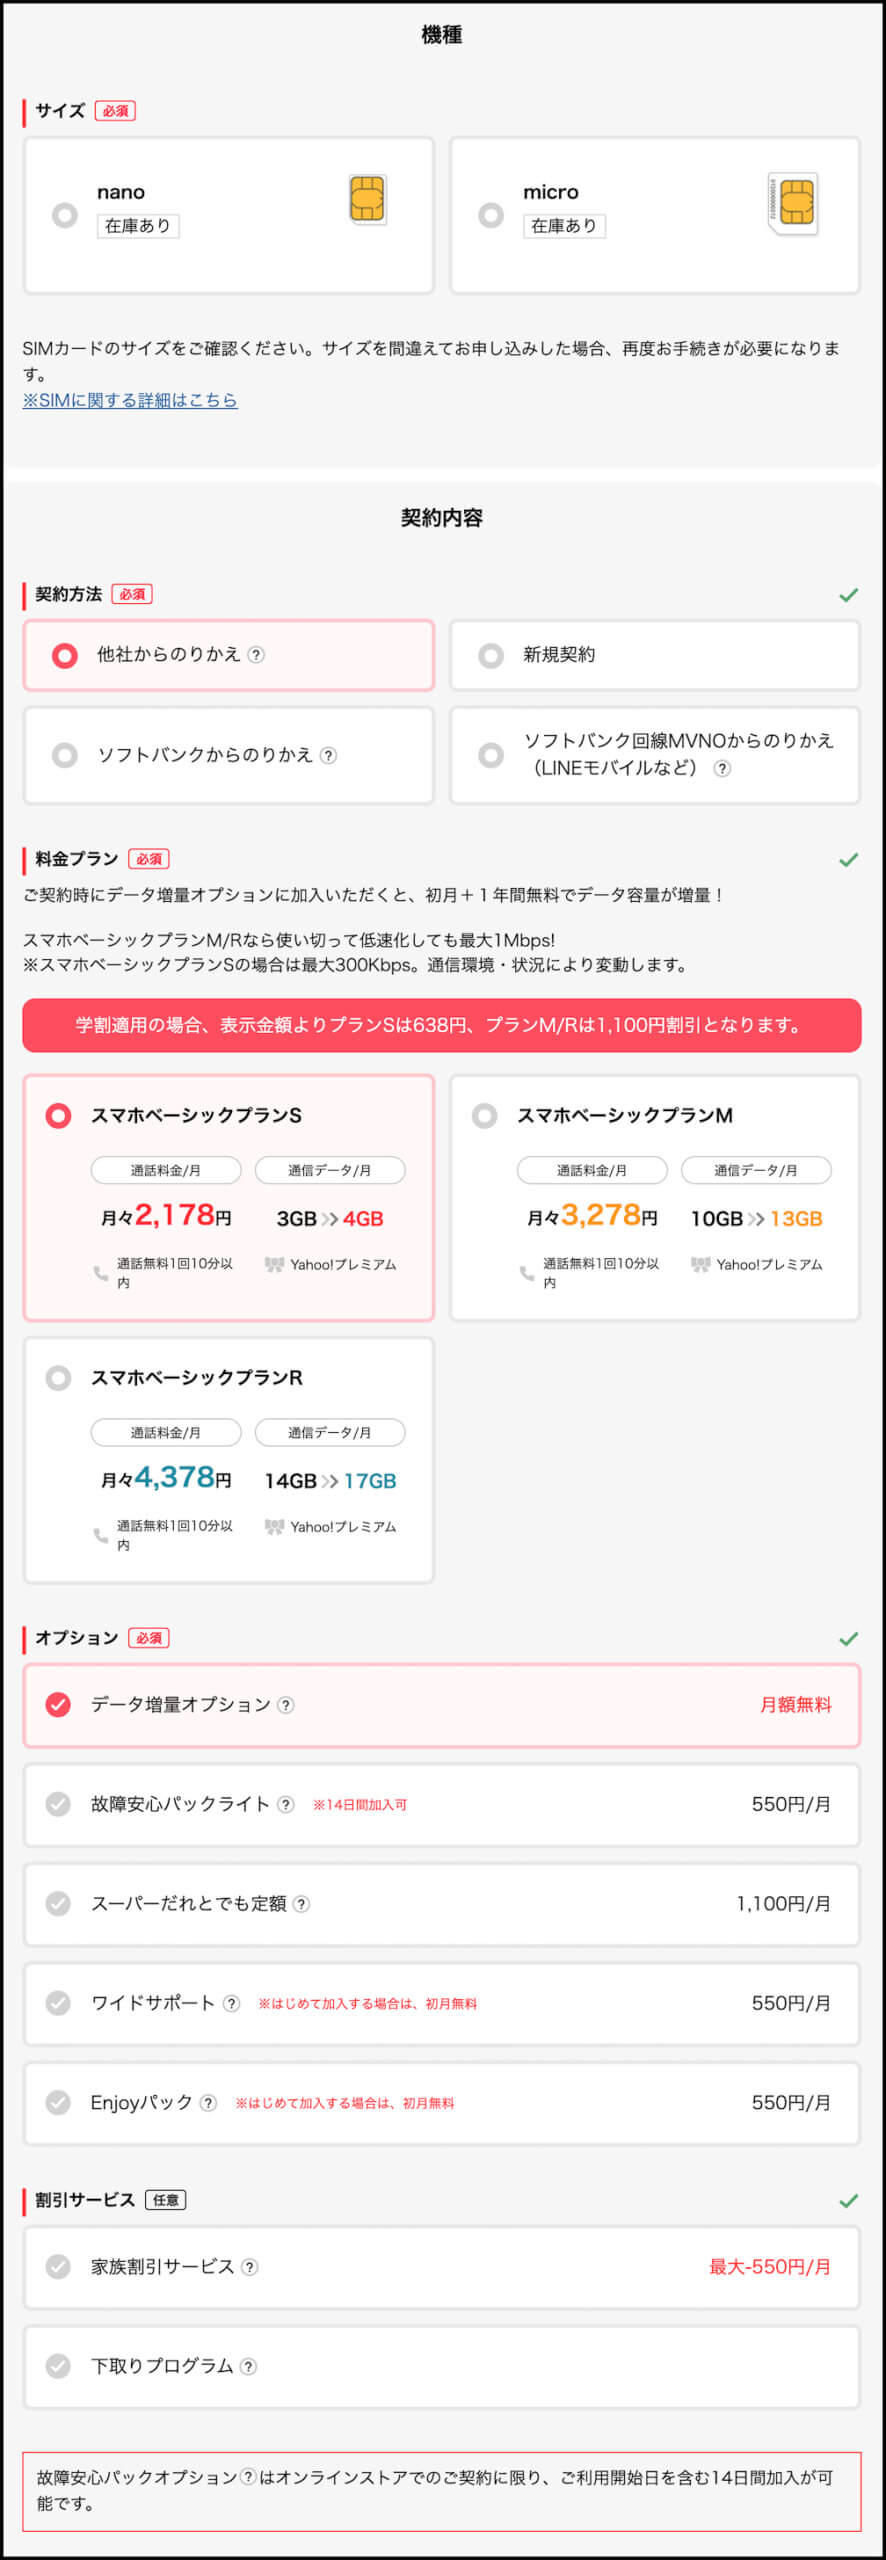Click help icon beside ソフトバンクからのりかえ
Viewport: 886px width, 2560px height.
tap(328, 755)
